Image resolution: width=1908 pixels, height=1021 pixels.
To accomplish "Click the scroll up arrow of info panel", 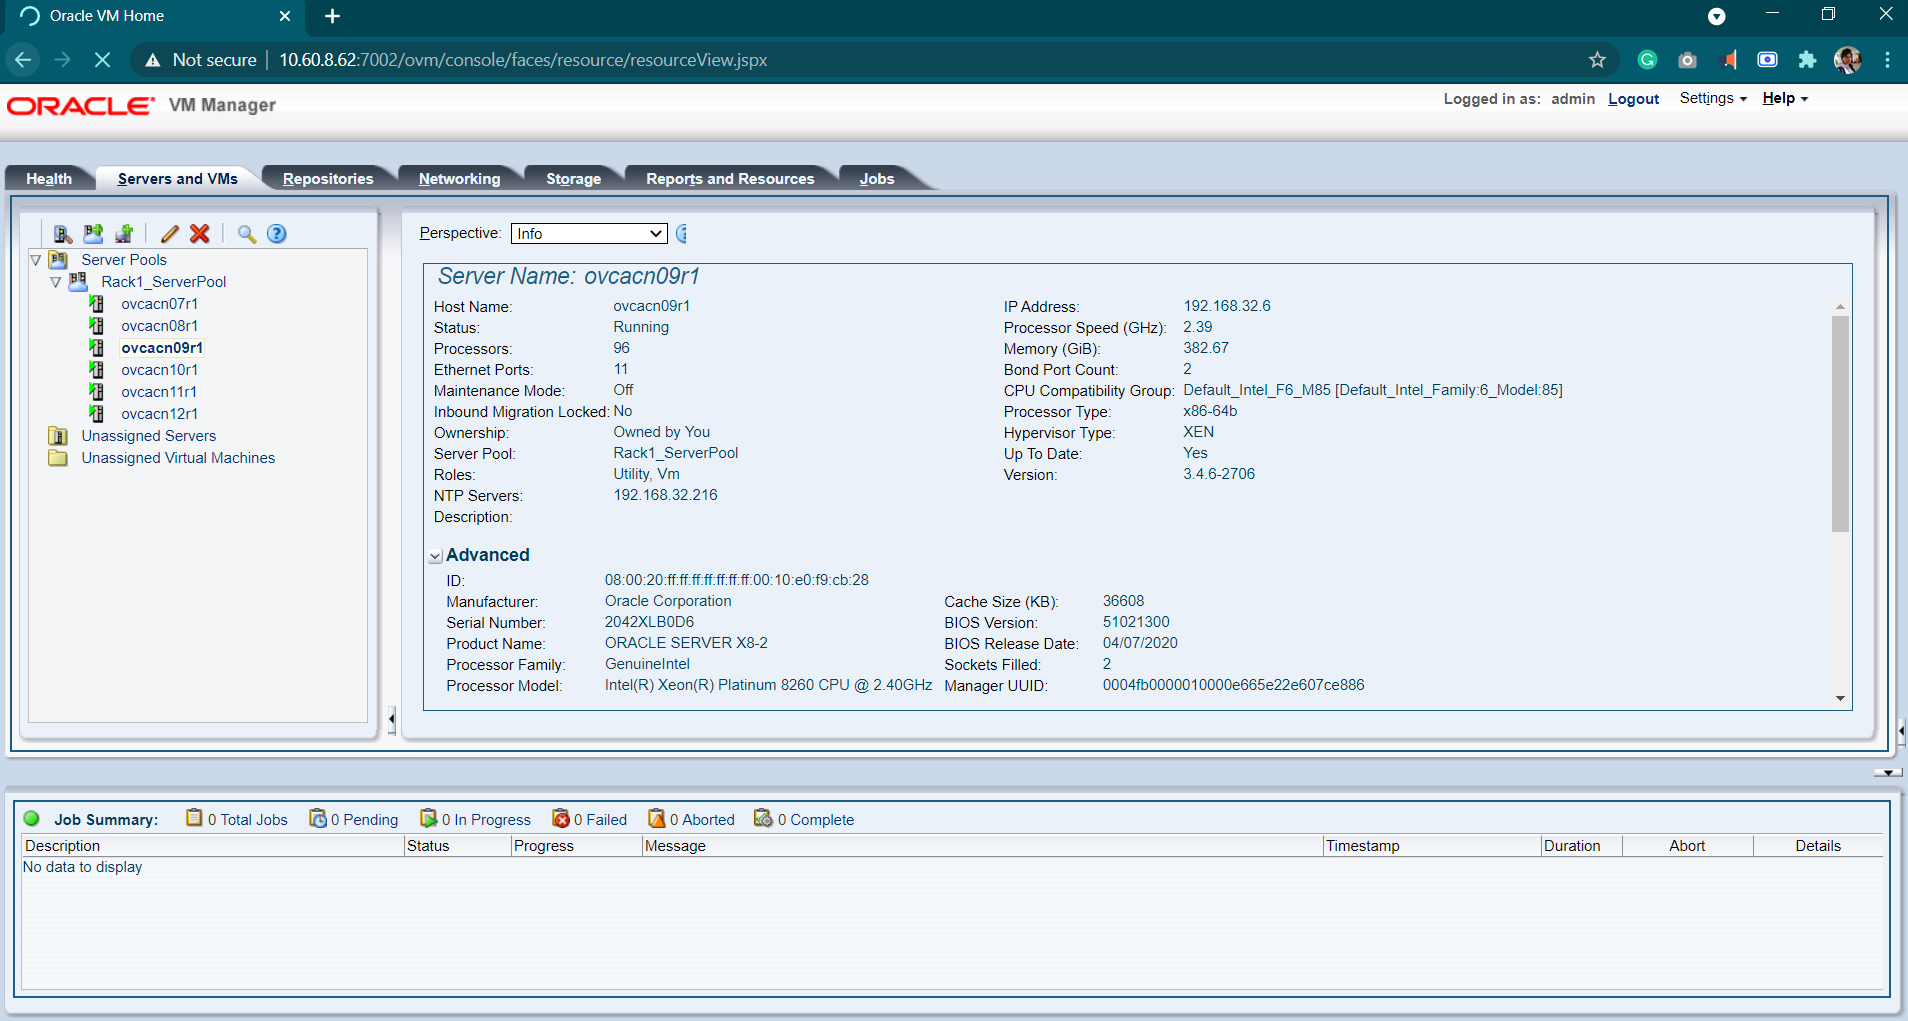I will pyautogui.click(x=1840, y=307).
